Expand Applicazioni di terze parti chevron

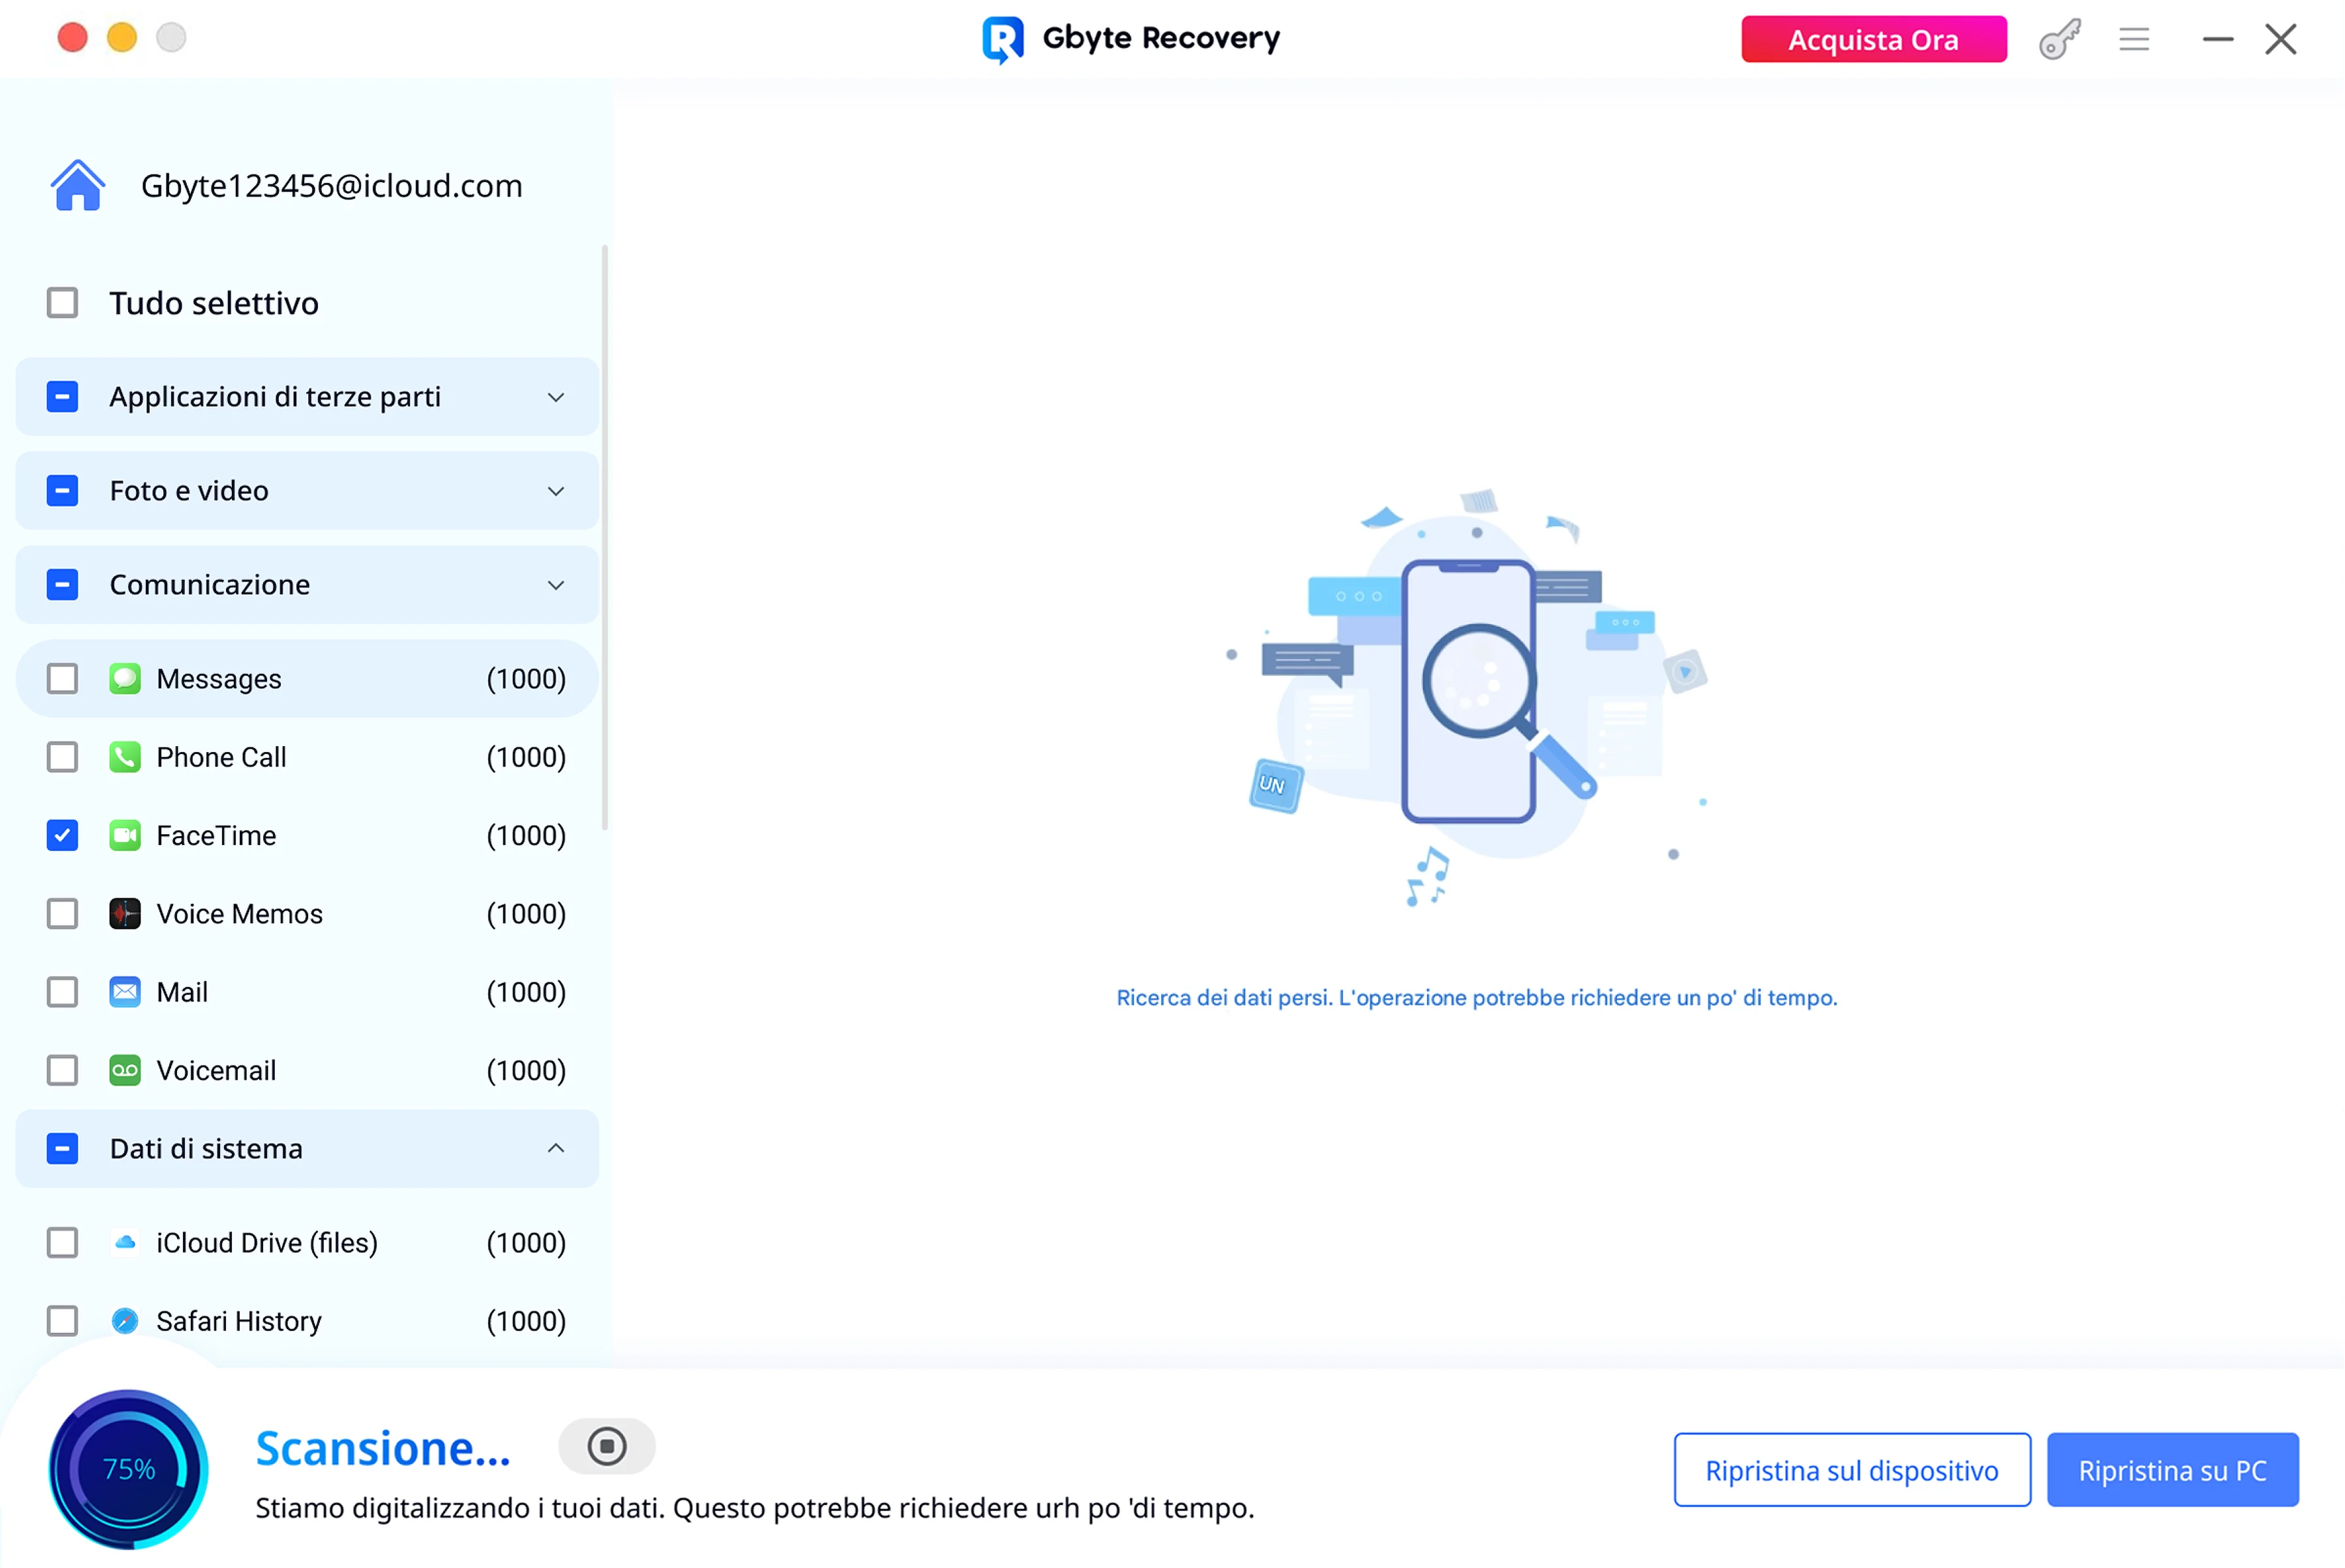click(x=556, y=397)
